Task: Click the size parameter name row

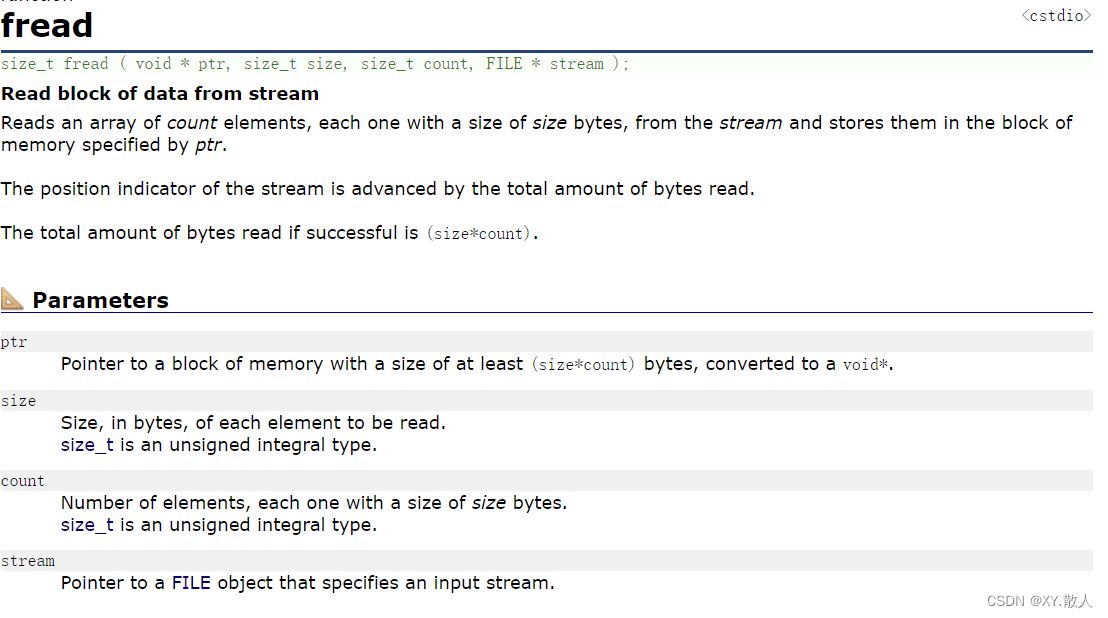Action: (x=546, y=400)
